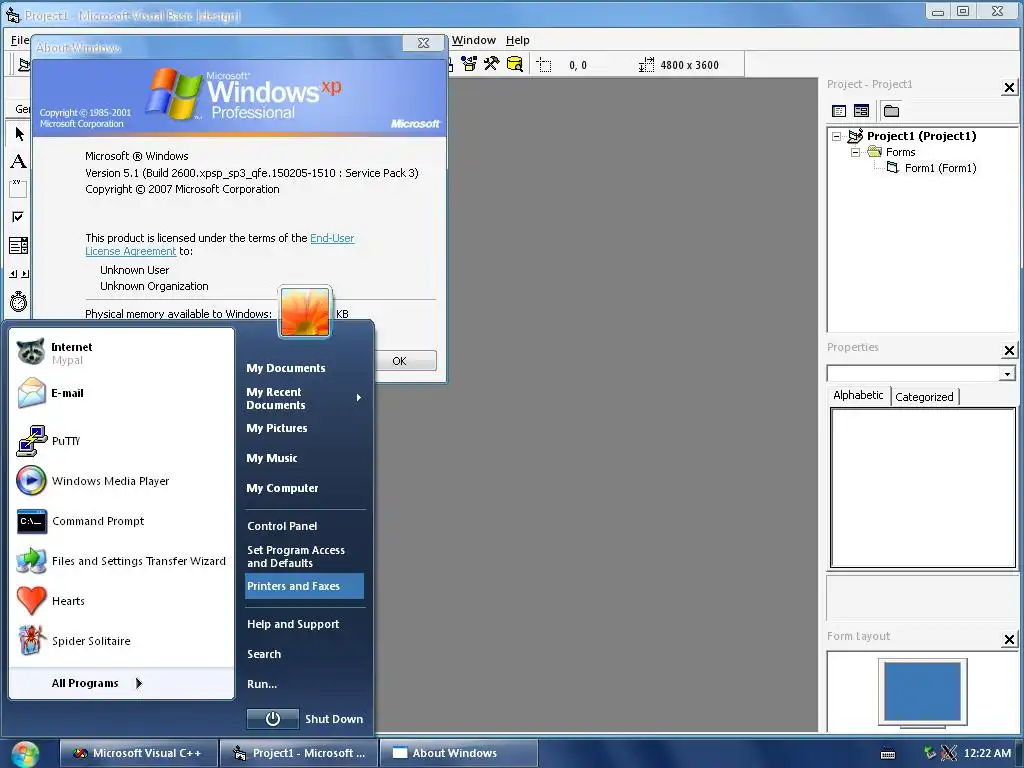Expand My Recent Documents submenu
This screenshot has width=1024, height=768.
point(304,398)
